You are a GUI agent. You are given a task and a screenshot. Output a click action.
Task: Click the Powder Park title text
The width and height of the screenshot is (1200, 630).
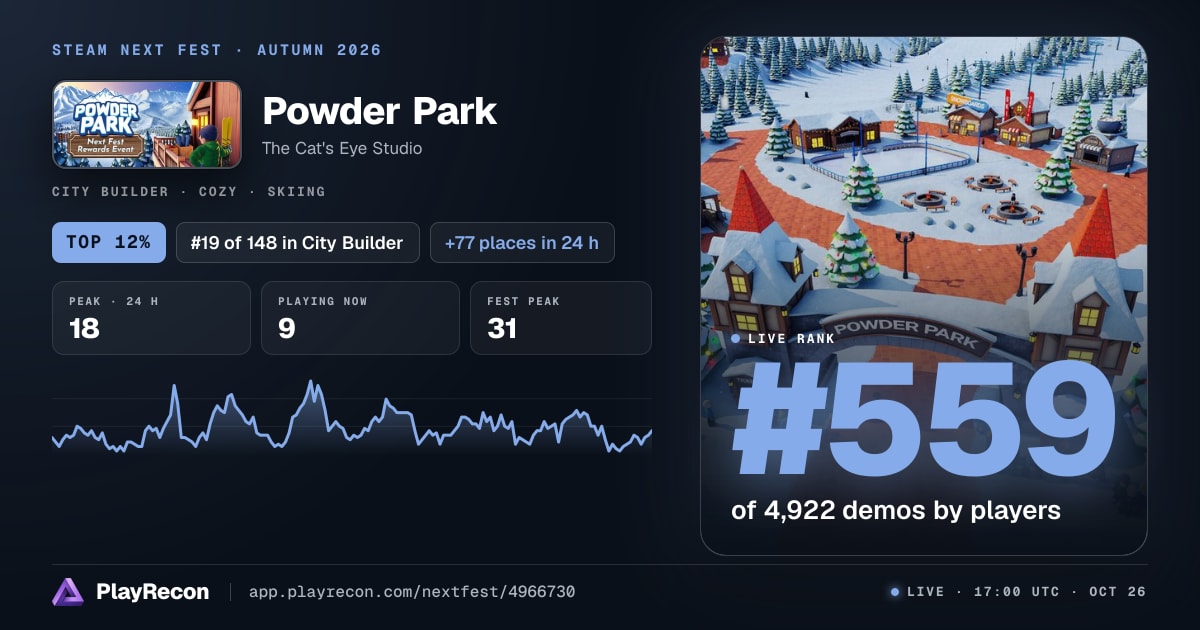pos(379,111)
